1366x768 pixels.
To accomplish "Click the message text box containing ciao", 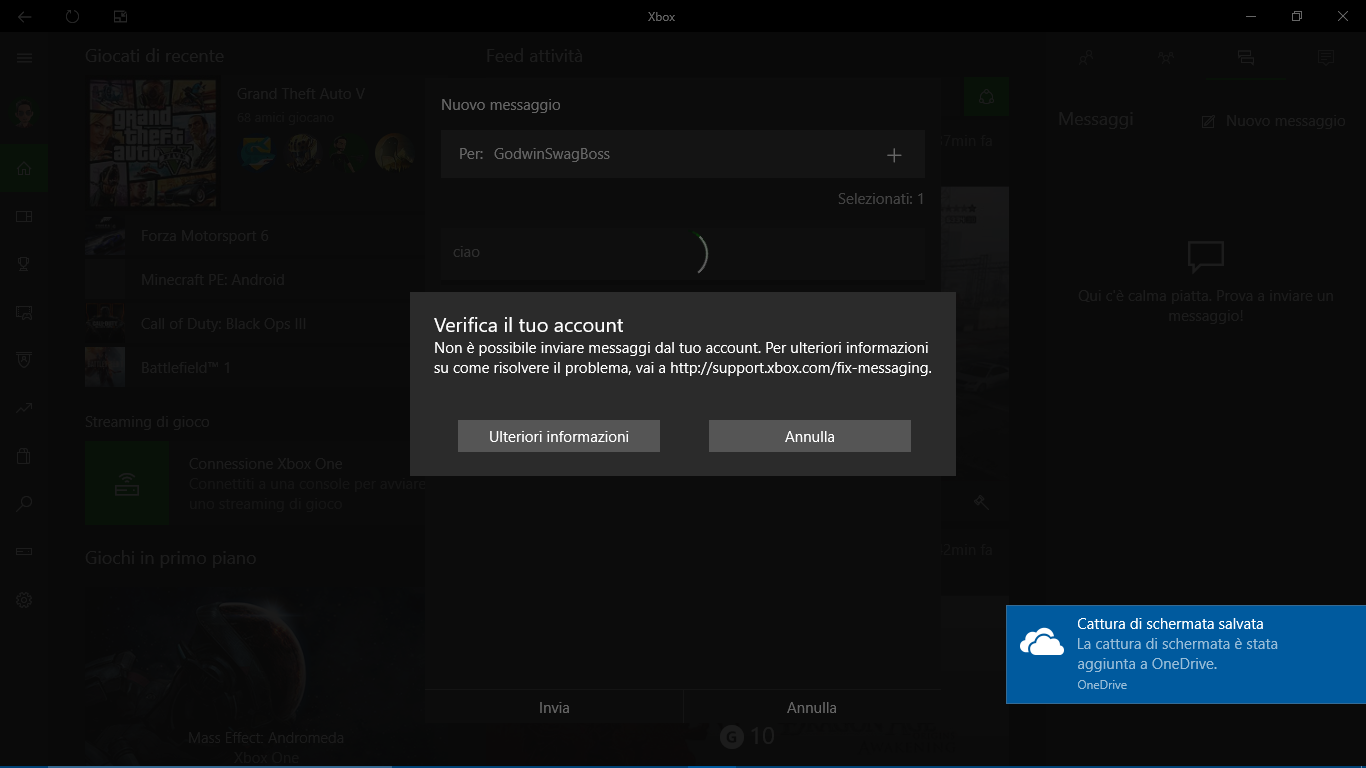I will (x=683, y=254).
